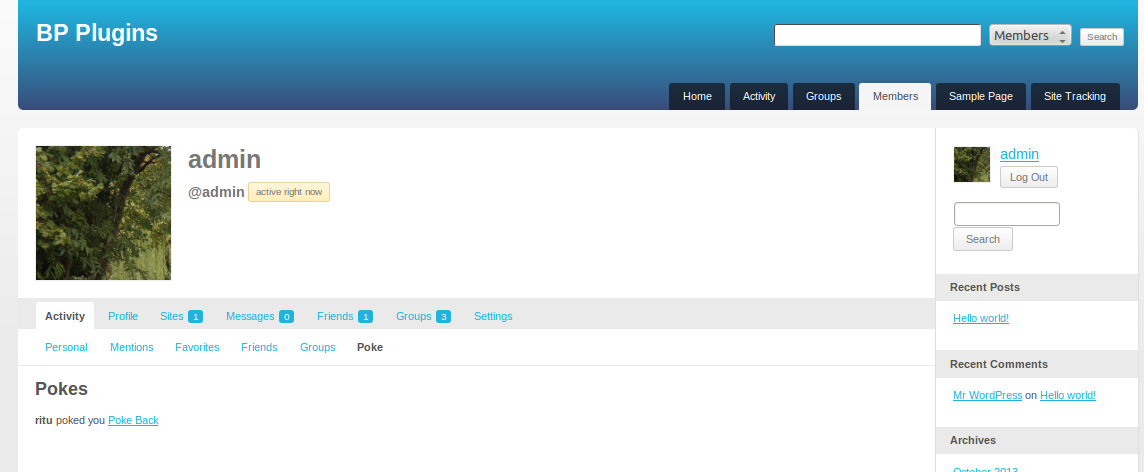
Task: Click the small admin avatar in sidebar
Action: tap(972, 164)
